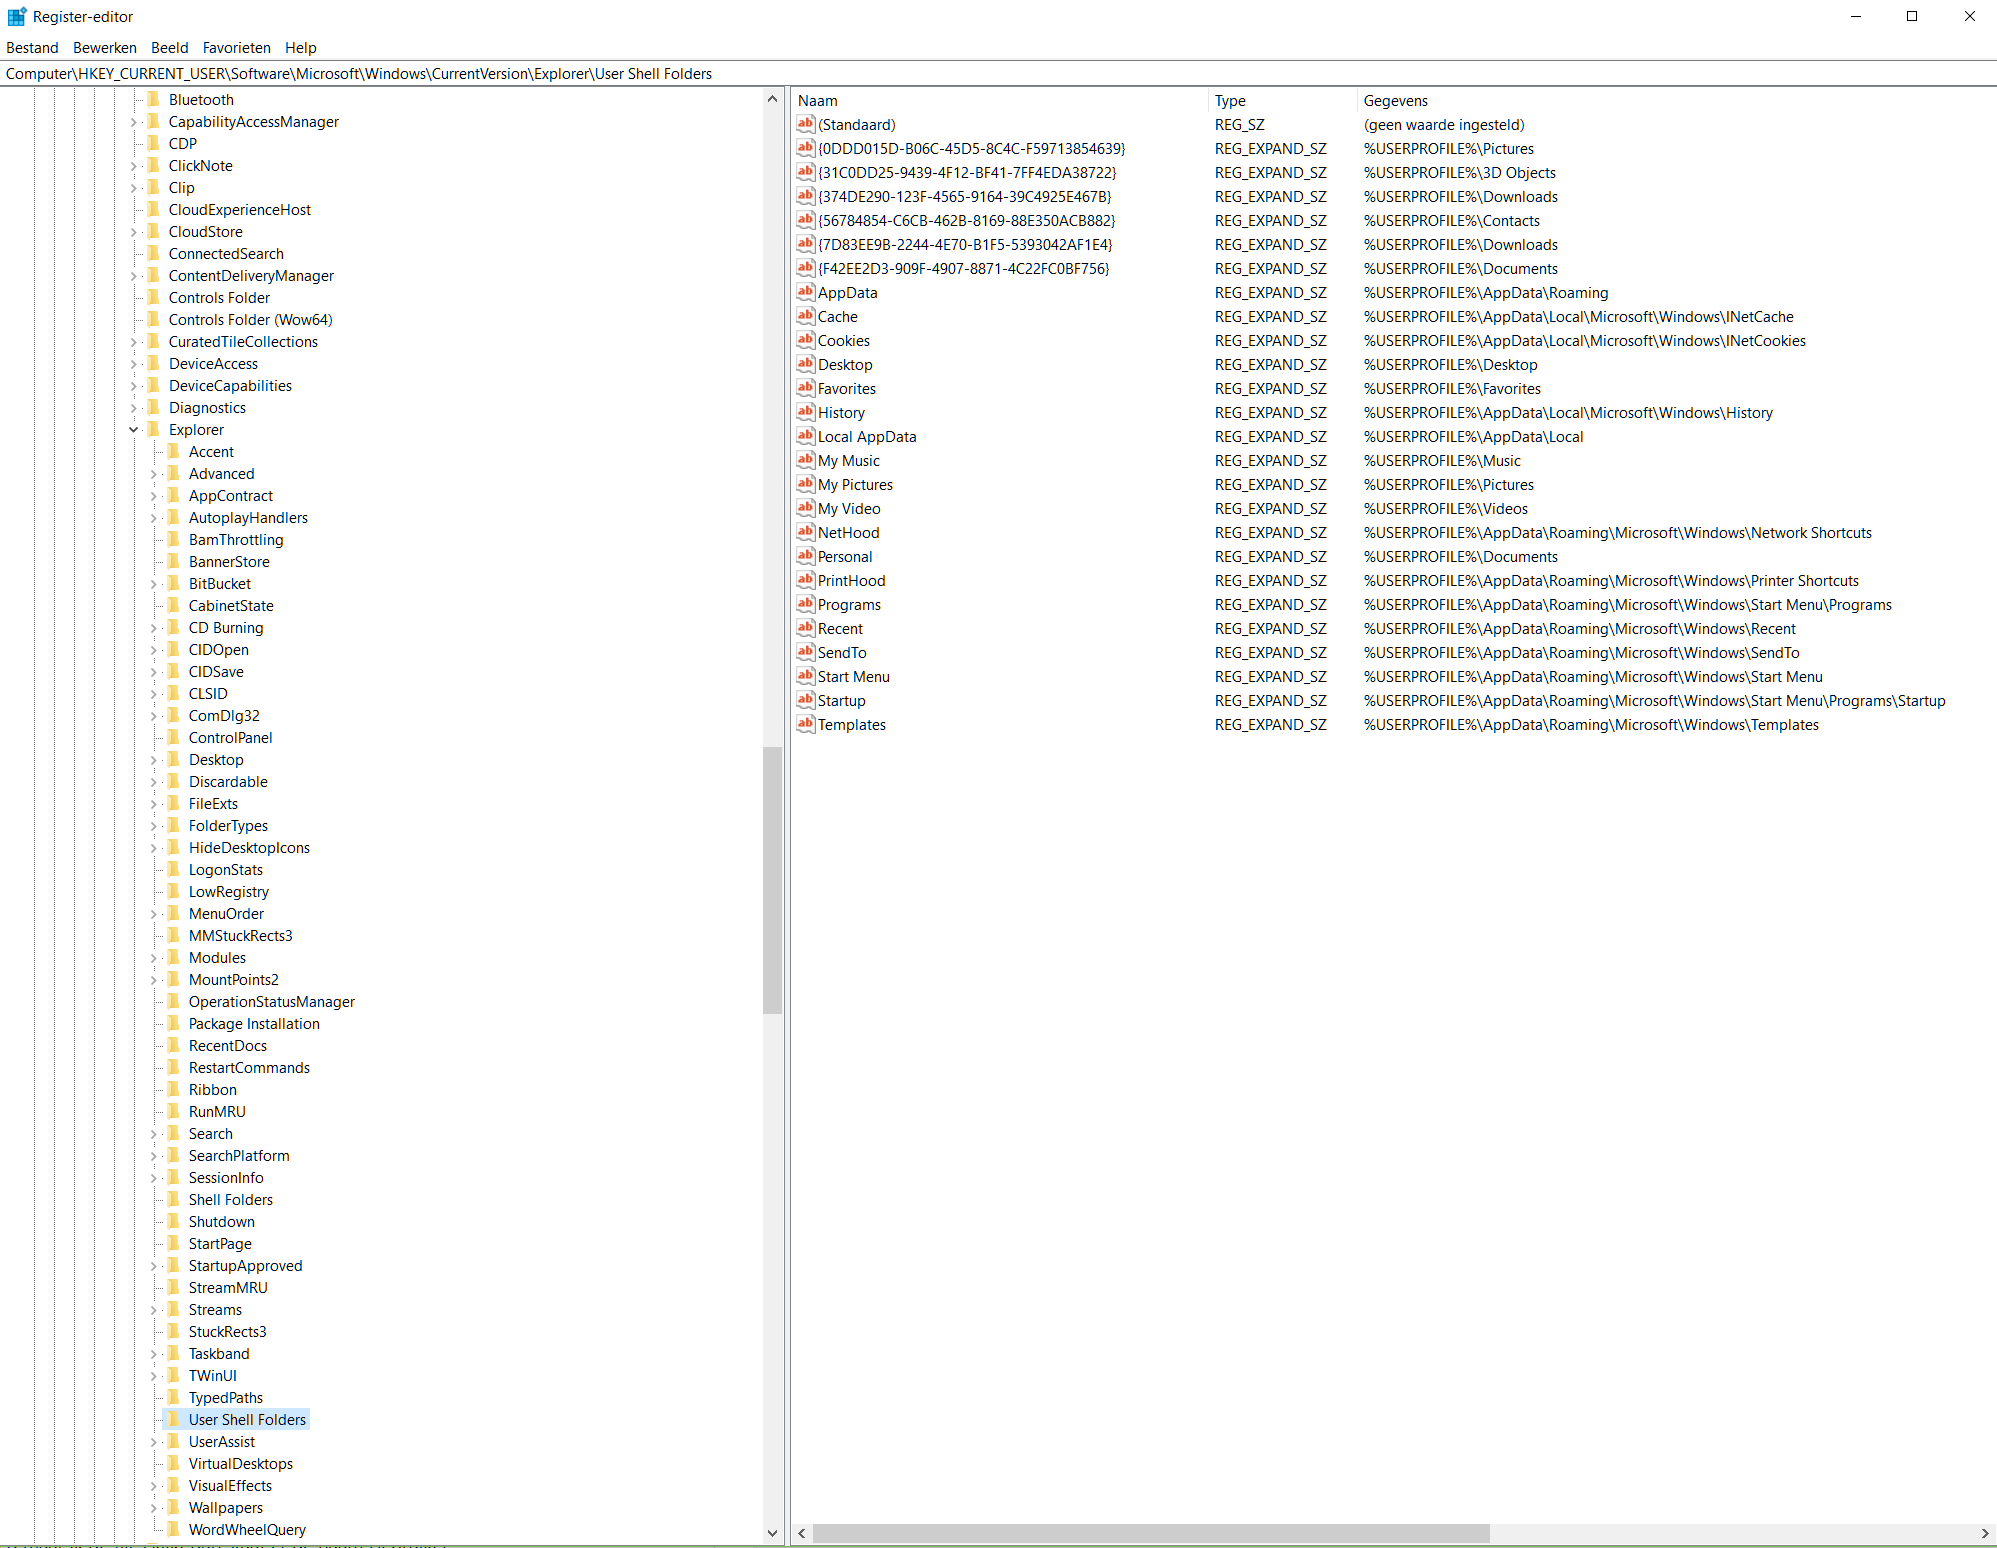
Task: Click the folder icon beside Bluetooth key
Action: (154, 99)
